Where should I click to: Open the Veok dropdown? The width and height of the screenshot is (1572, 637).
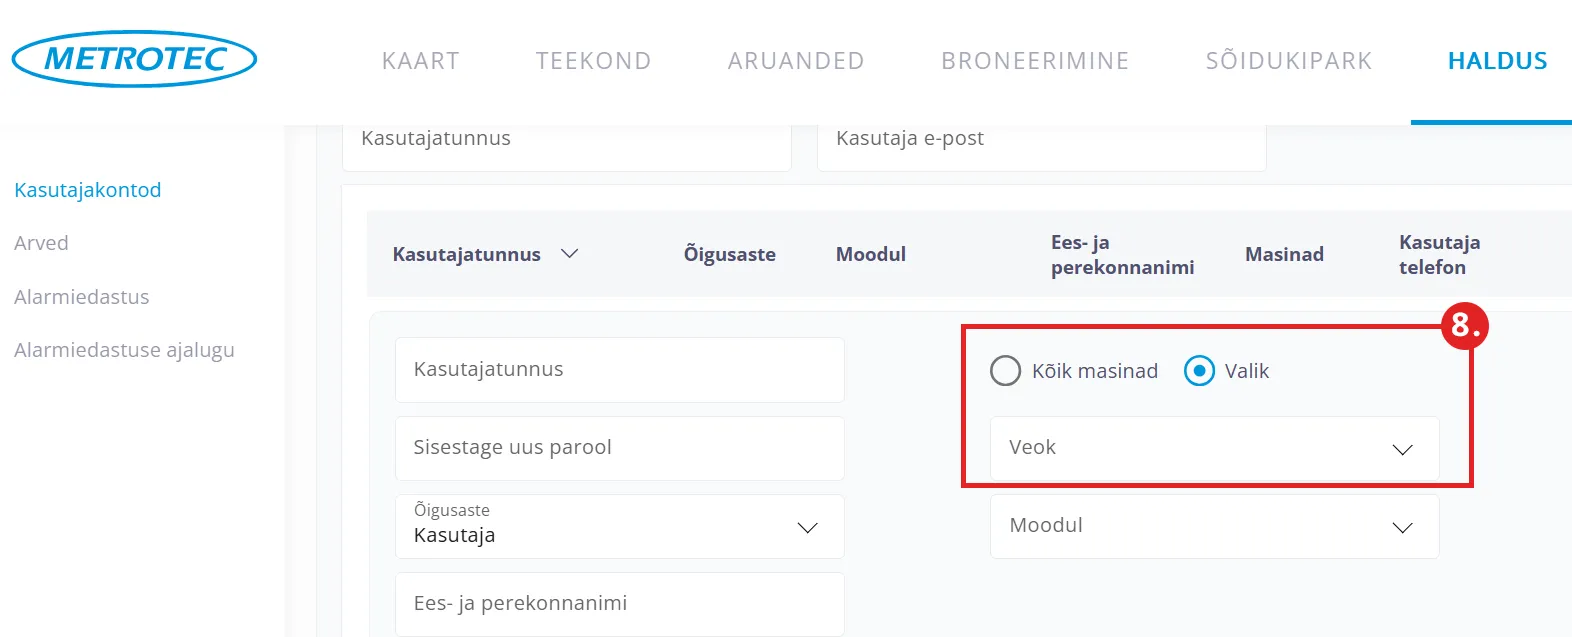point(1214,448)
